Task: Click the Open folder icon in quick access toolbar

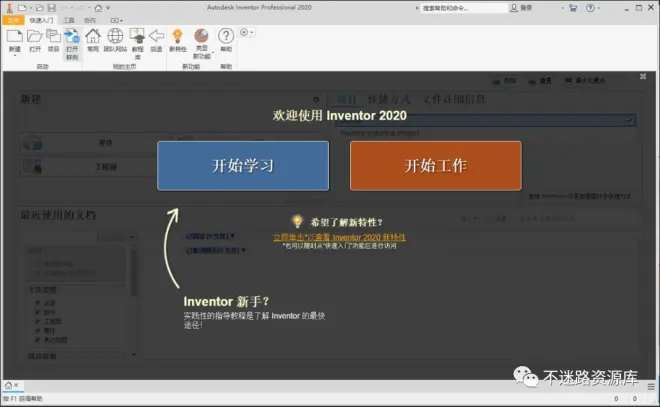Action: click(x=40, y=8)
